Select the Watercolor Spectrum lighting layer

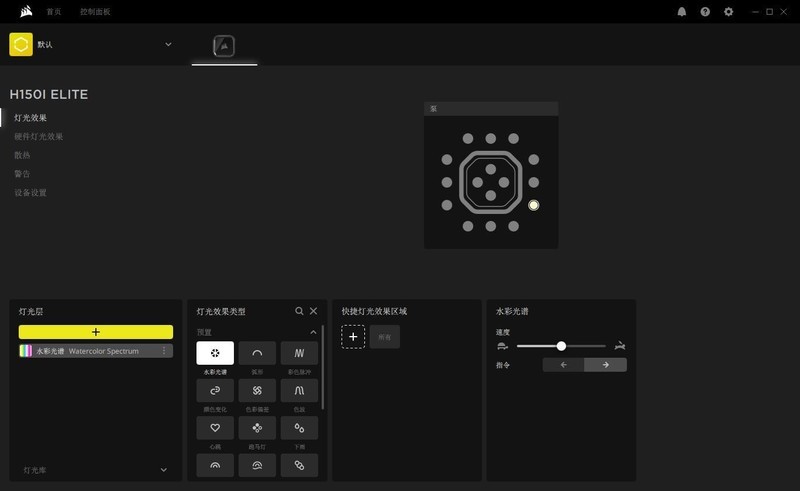(96, 351)
